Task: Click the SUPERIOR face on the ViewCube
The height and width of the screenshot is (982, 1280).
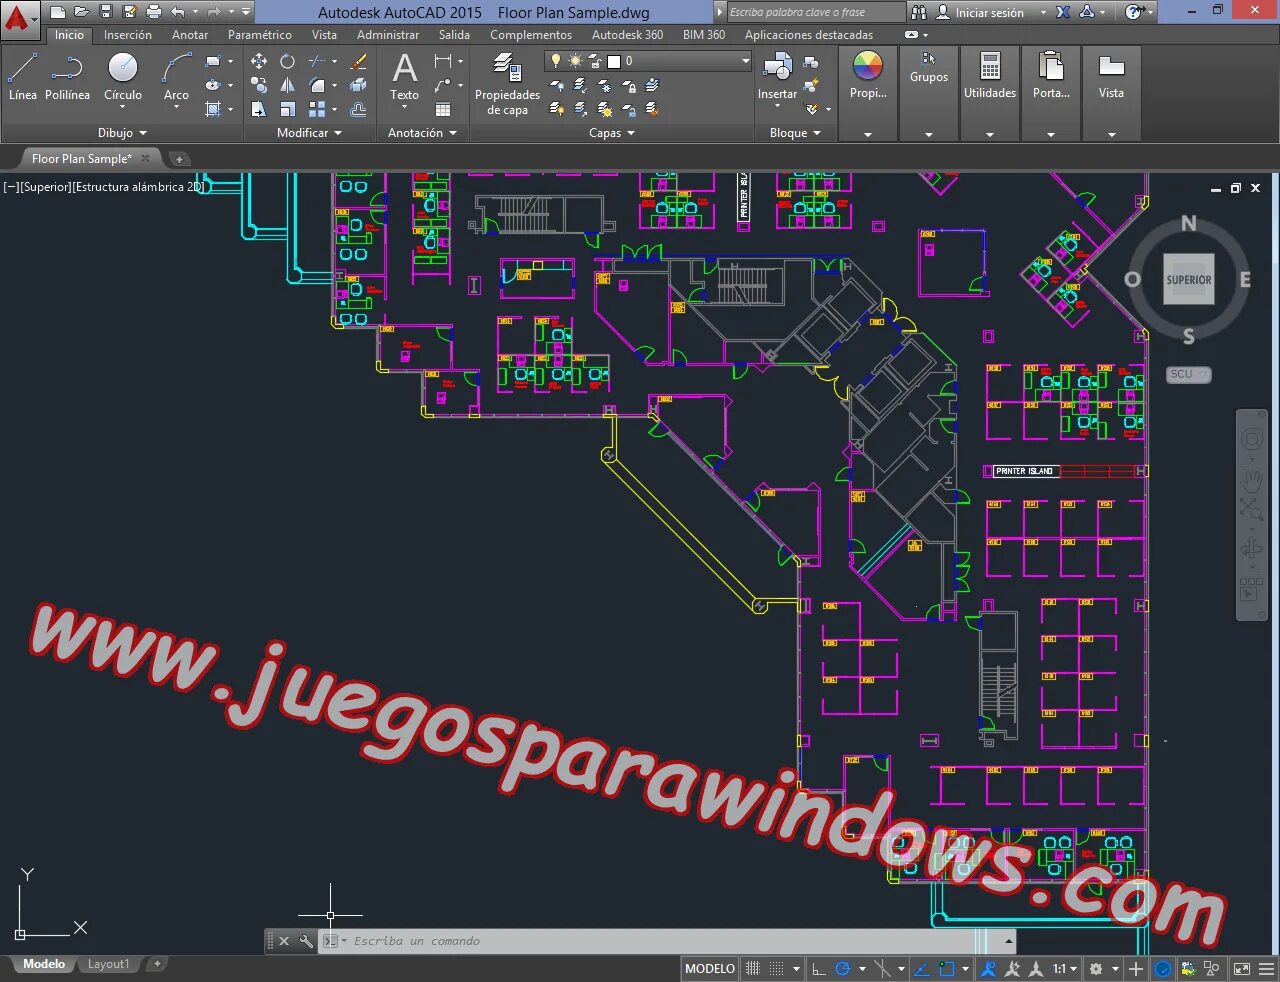Action: [x=1188, y=280]
